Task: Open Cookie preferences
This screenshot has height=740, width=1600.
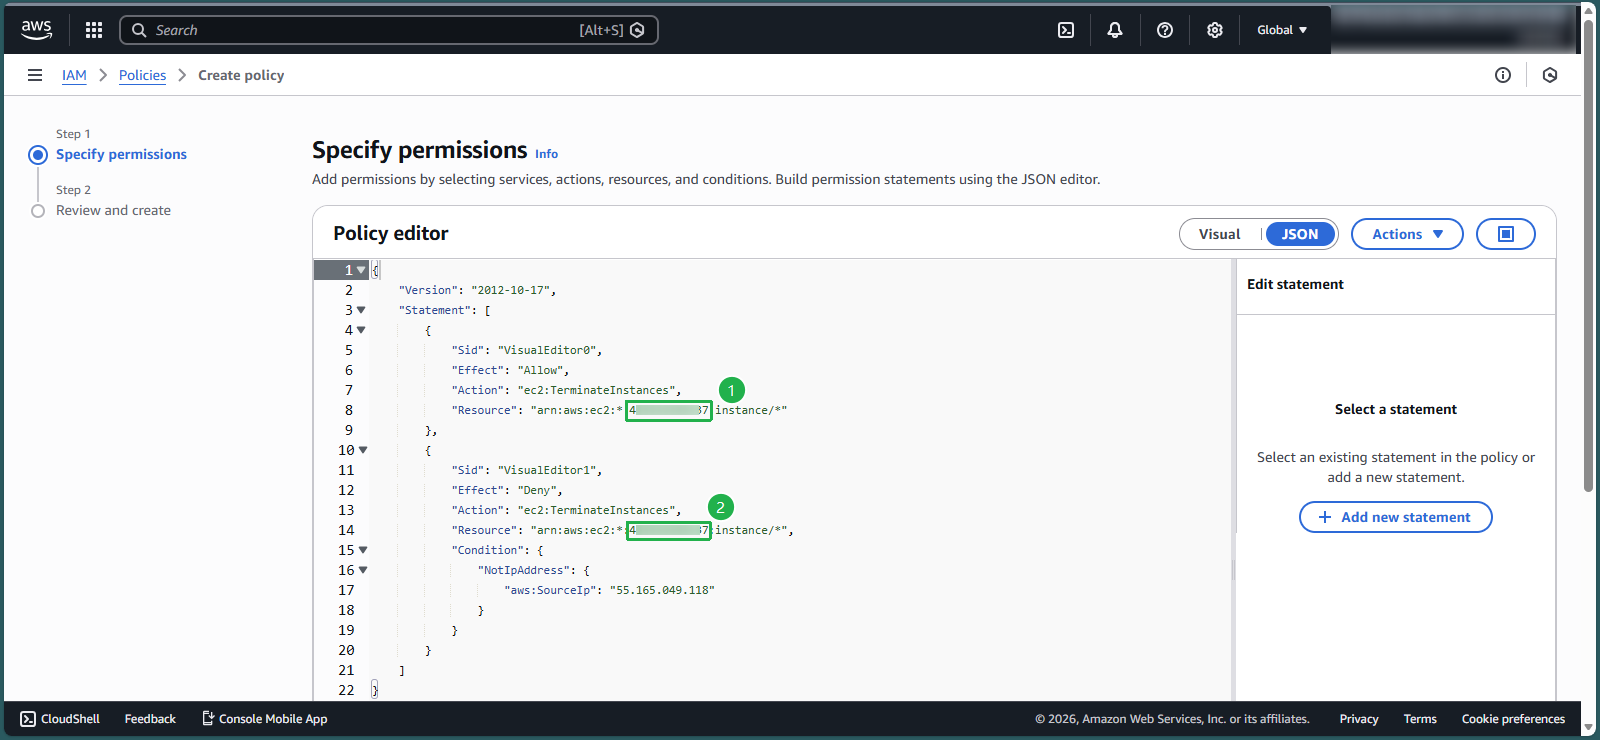Action: click(1513, 719)
